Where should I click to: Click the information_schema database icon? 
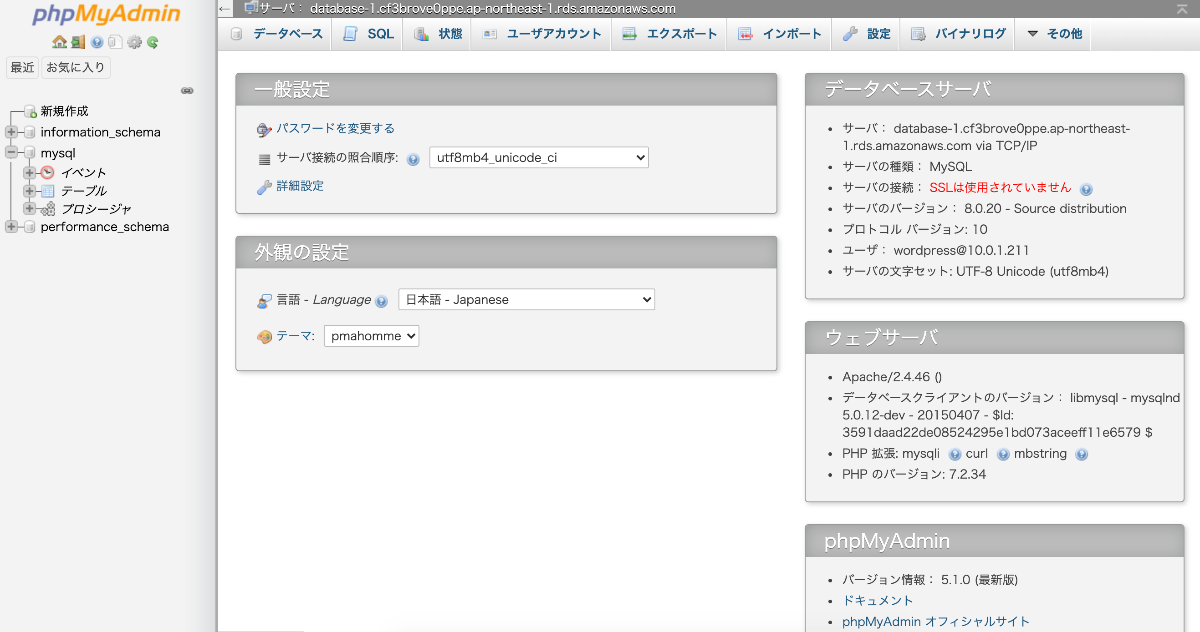(x=30, y=132)
